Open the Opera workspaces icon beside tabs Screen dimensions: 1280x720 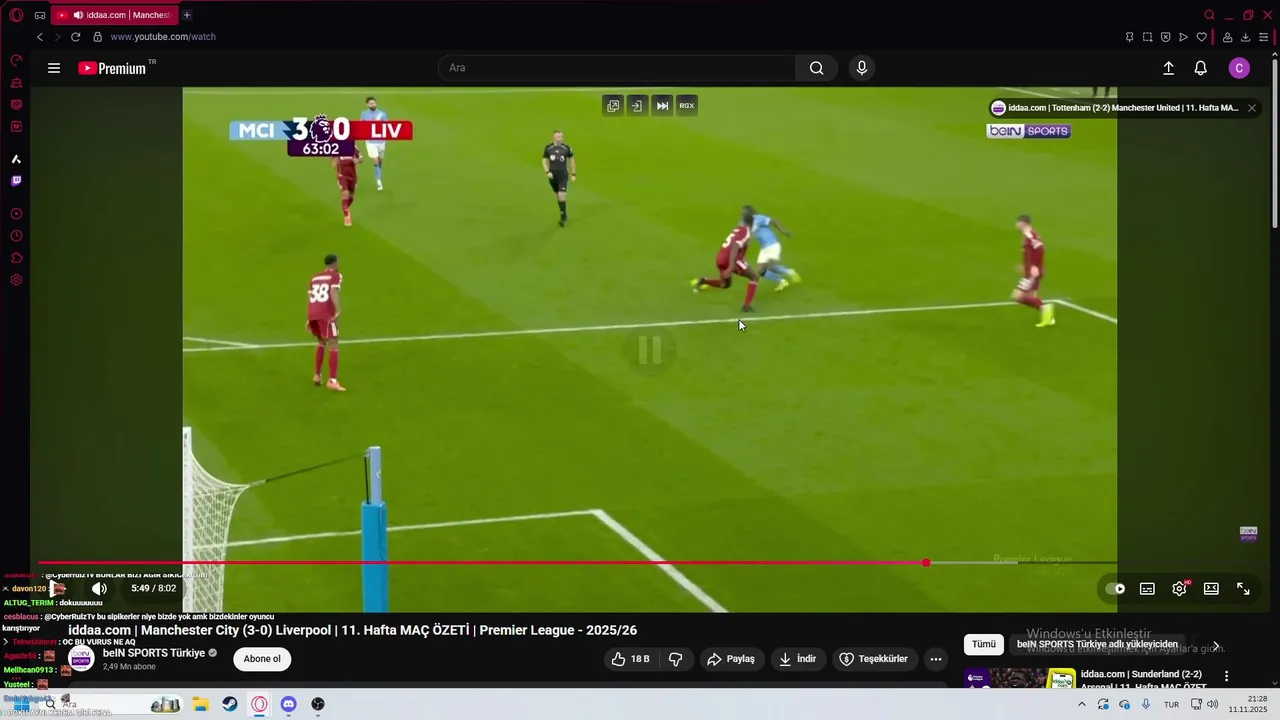coord(40,15)
